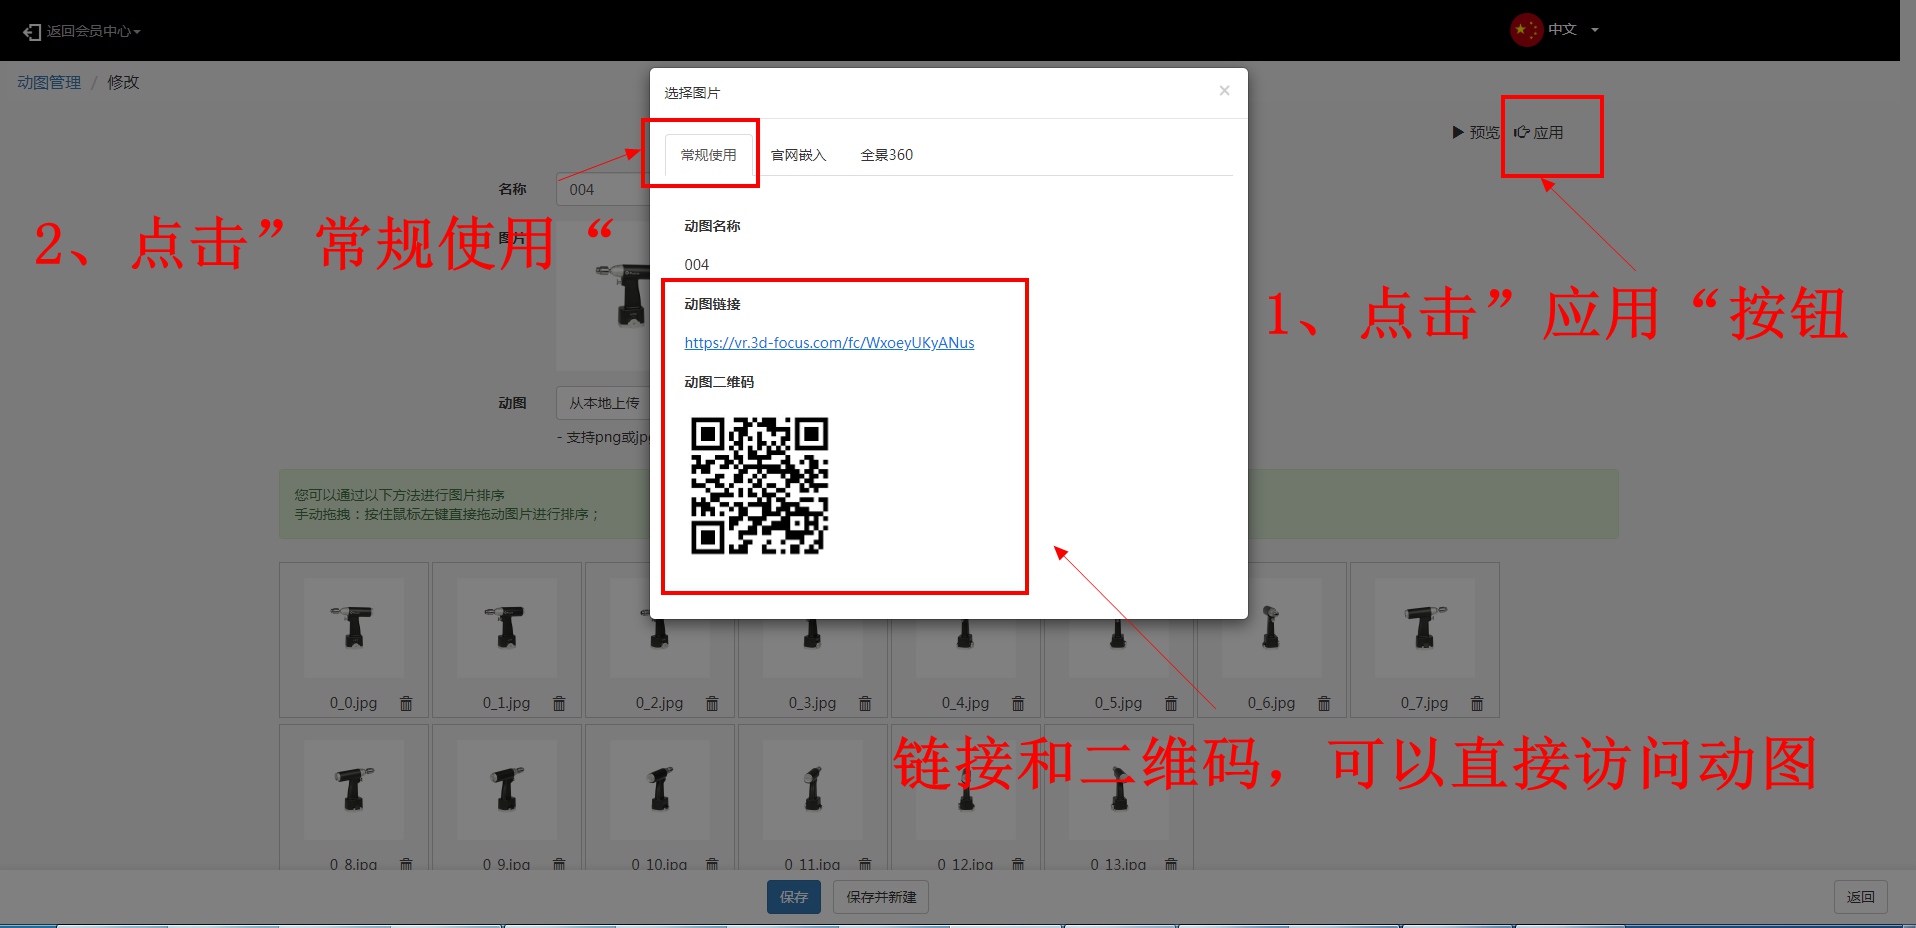
Task: Select the 0_0.jpg drill thumbnail
Action: (354, 627)
